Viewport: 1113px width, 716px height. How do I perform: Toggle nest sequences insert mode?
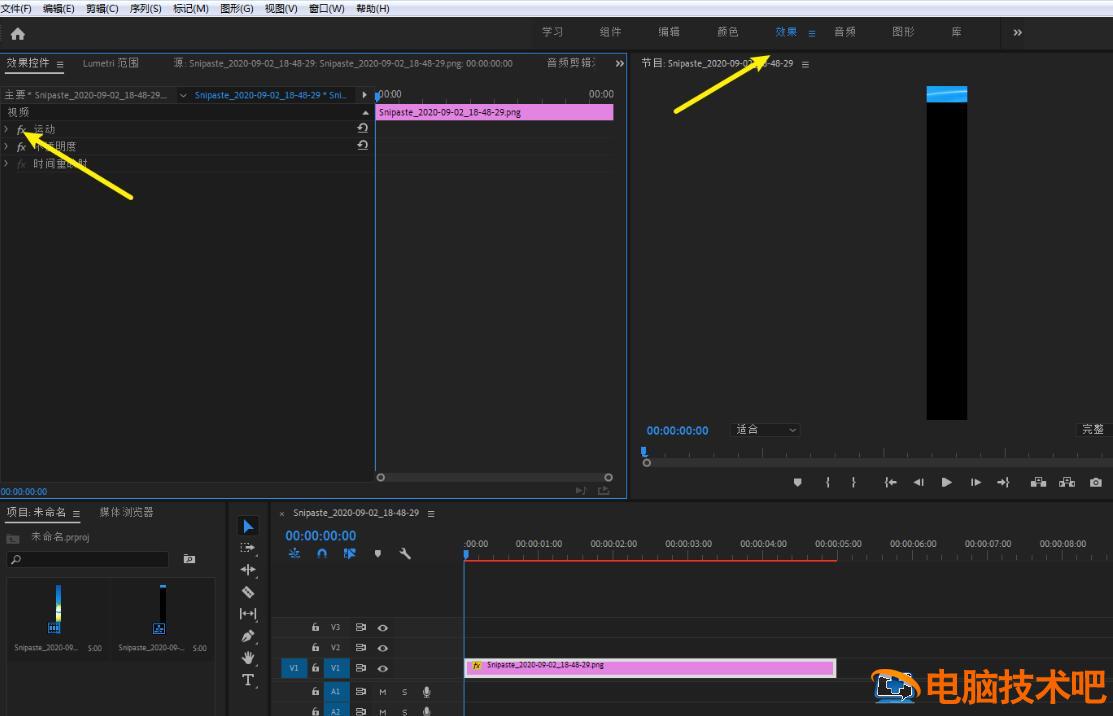pyautogui.click(x=294, y=553)
